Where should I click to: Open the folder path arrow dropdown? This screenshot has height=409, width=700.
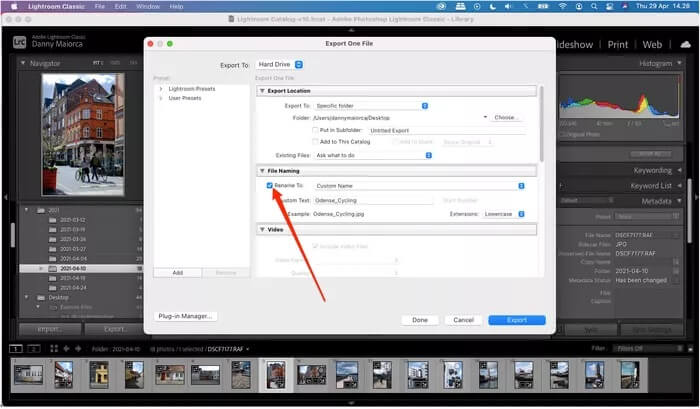pos(485,117)
